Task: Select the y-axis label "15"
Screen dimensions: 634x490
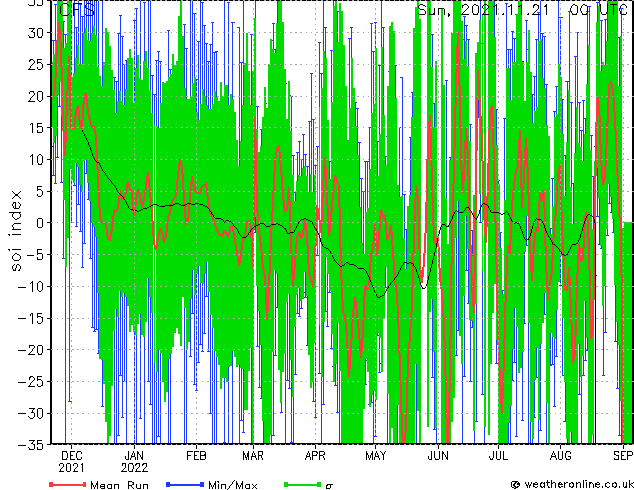Action: (x=36, y=128)
